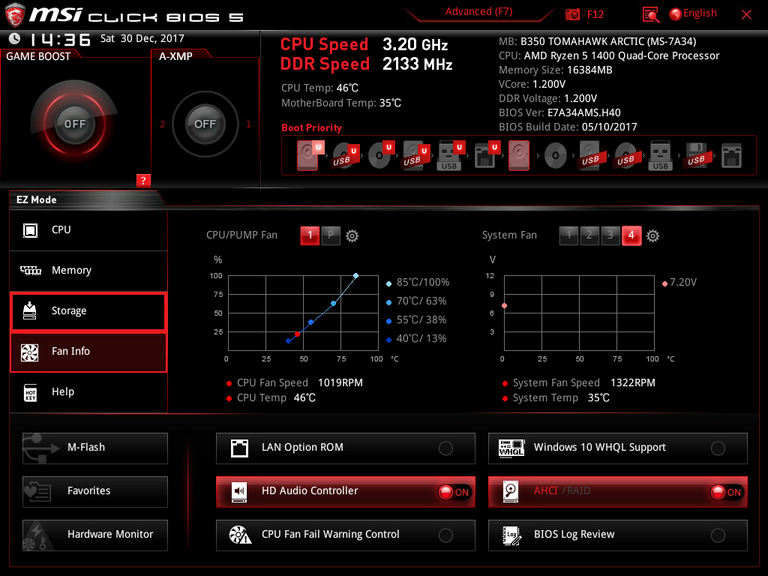Select the legacy USB key boot icon
The width and height of the screenshot is (768, 576).
pyautogui.click(x=660, y=156)
